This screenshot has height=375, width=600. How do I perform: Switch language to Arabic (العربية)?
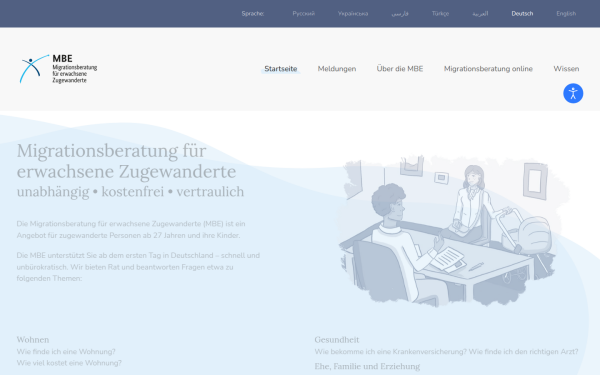480,14
